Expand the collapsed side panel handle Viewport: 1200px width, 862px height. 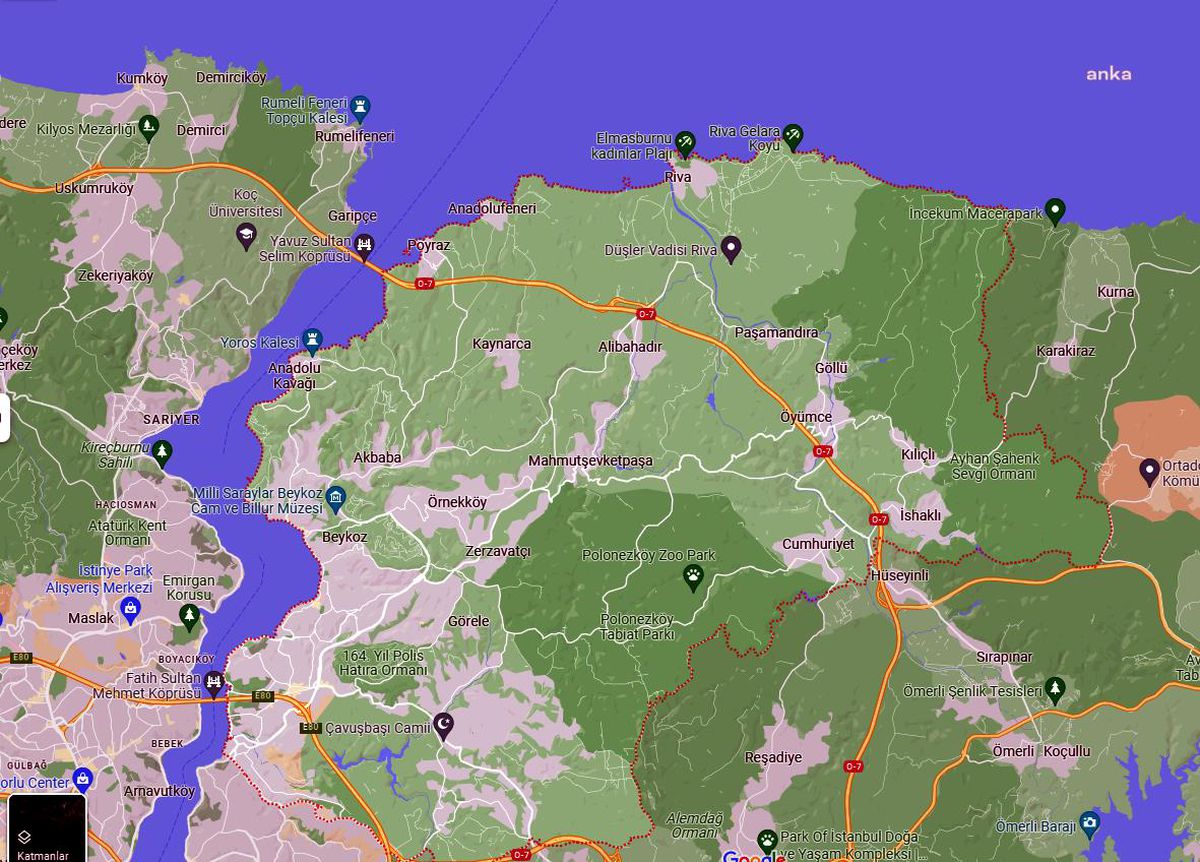[x=4, y=418]
